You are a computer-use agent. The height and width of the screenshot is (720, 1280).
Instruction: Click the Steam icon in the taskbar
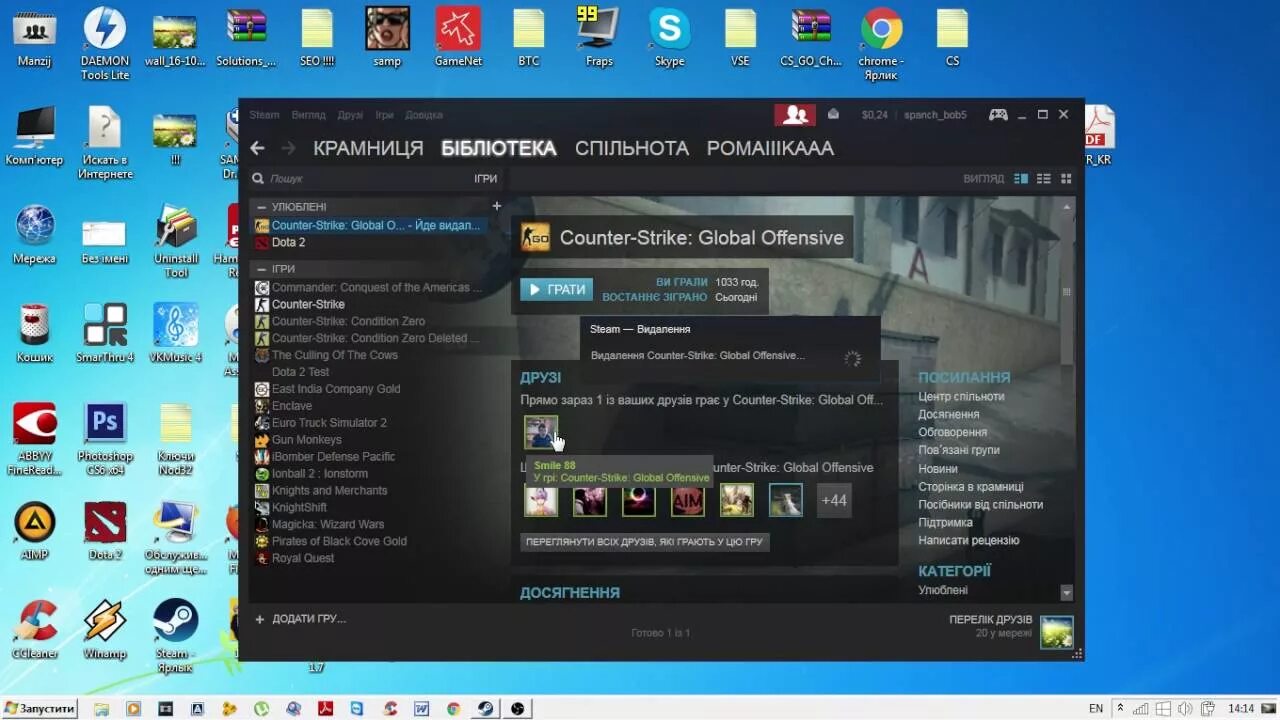[x=485, y=708]
